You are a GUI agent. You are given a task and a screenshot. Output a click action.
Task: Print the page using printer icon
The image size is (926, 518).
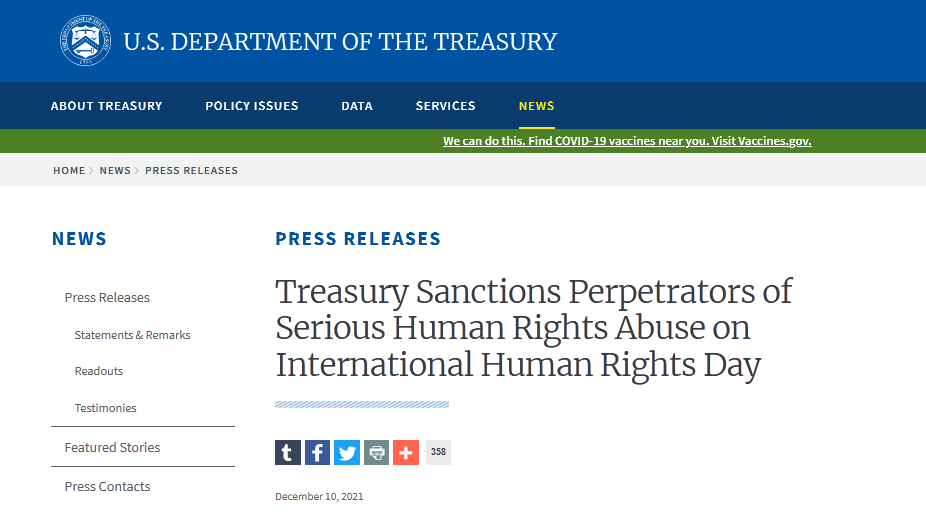[376, 452]
